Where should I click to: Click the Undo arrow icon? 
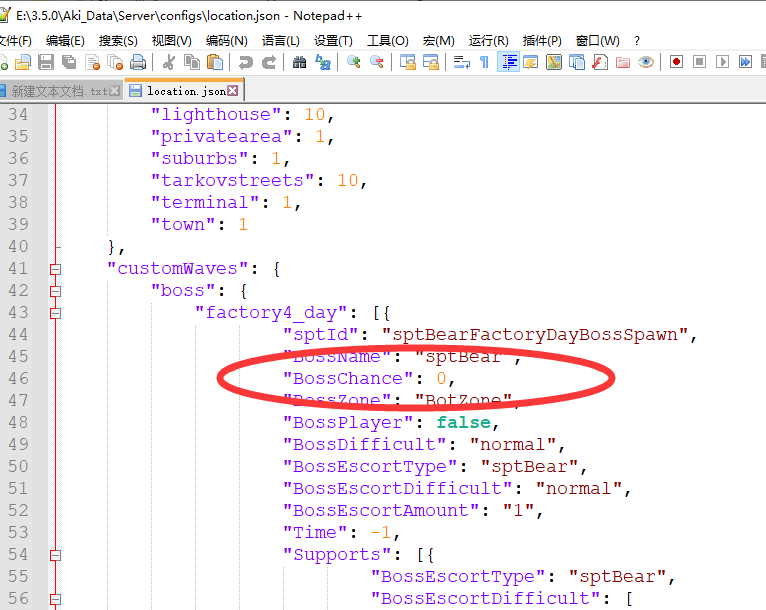(245, 62)
